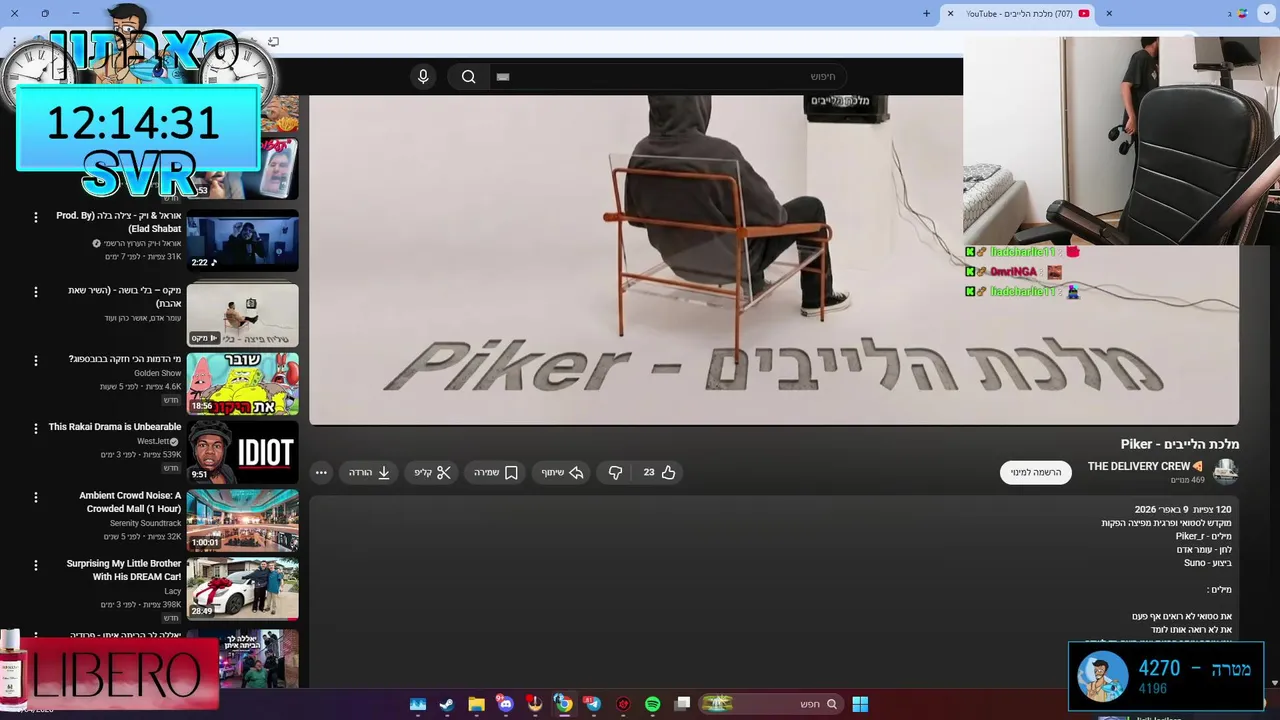The image size is (1280, 720).
Task: Open the Elad Shabat 2:22 video thumbnail
Action: coord(242,240)
